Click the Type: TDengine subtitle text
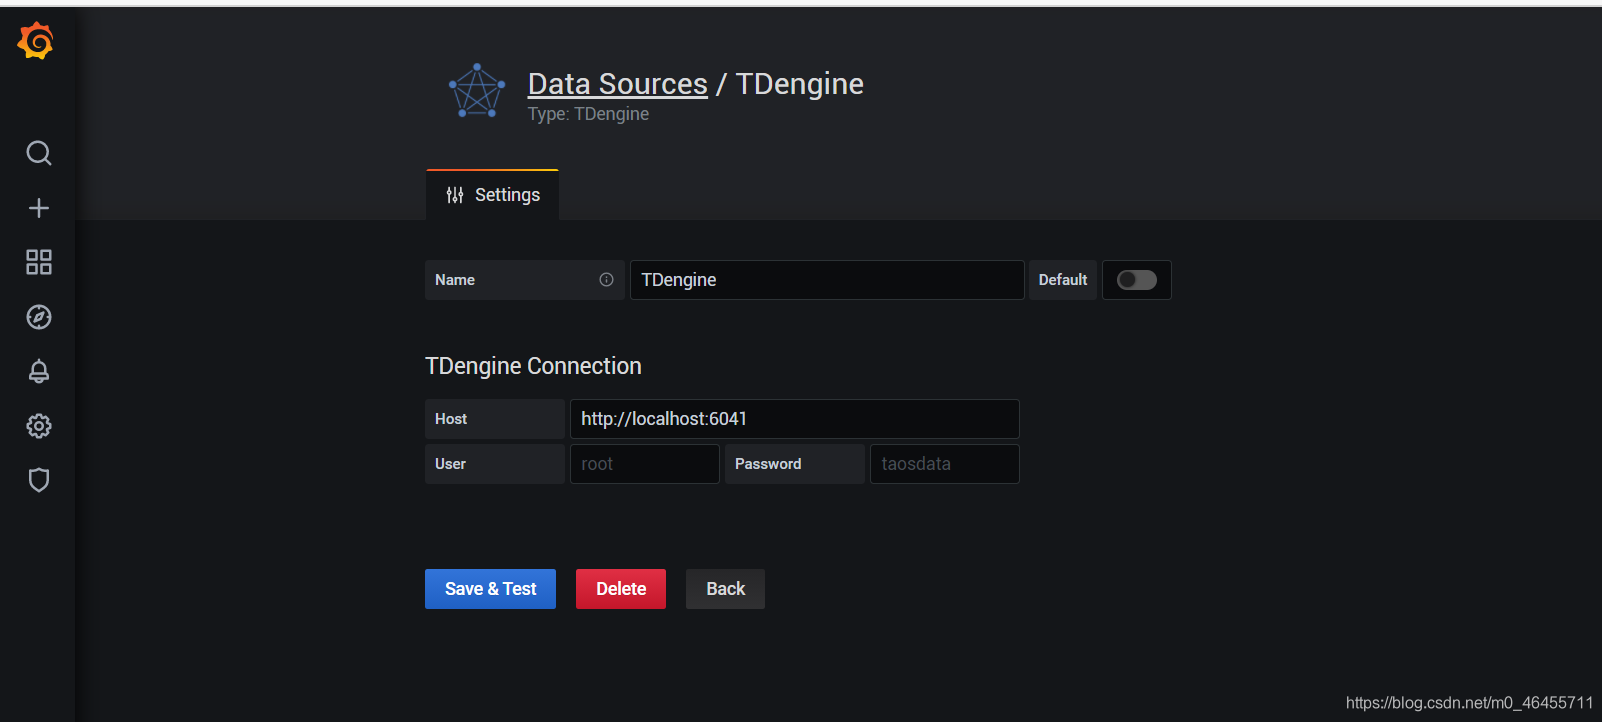 pos(588,114)
